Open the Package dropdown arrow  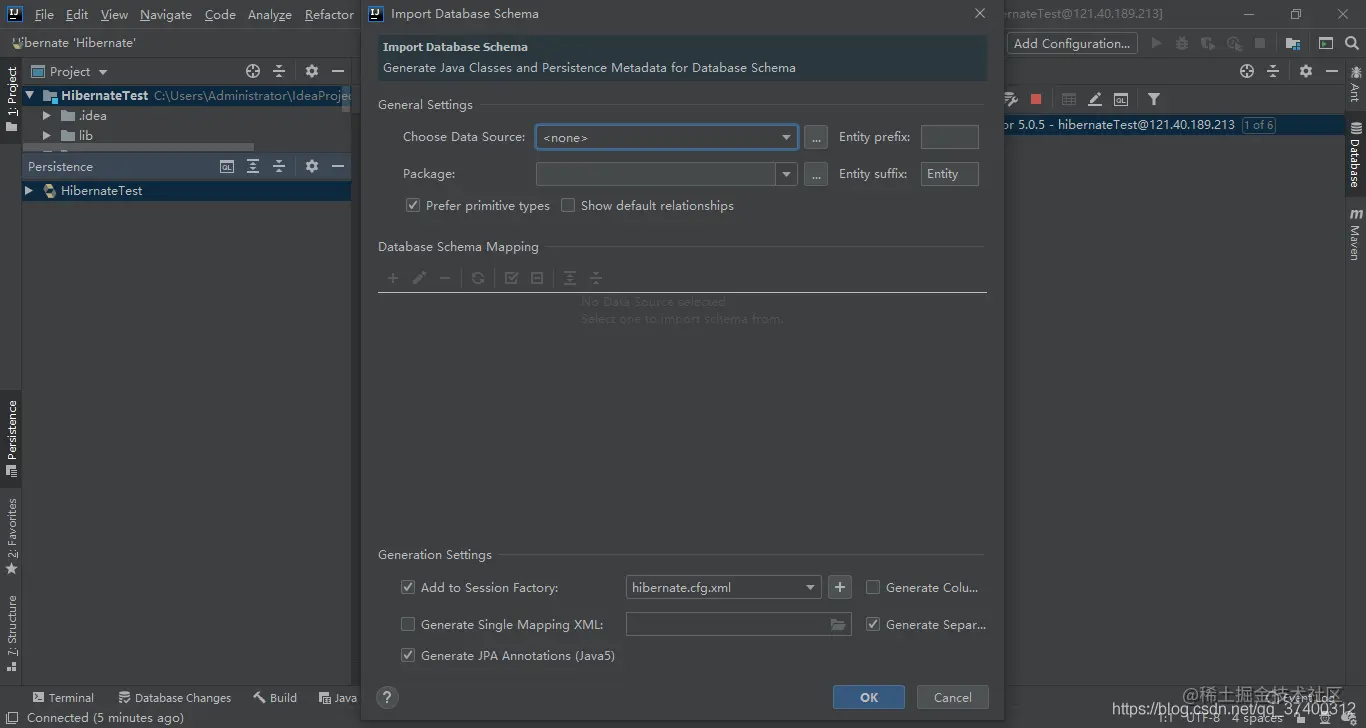pos(787,174)
